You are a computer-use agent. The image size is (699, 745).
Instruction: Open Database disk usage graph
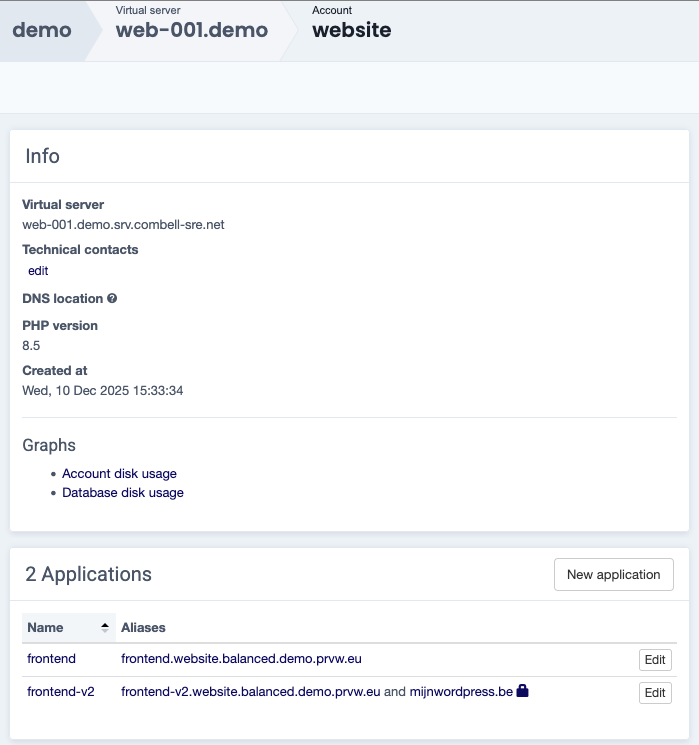pos(123,493)
